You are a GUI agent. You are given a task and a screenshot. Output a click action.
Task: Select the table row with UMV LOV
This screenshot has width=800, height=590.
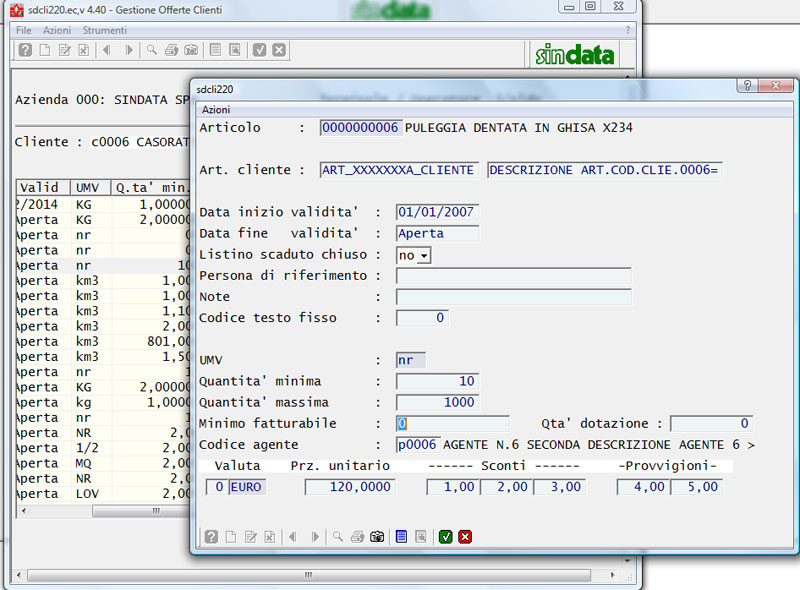(103, 494)
